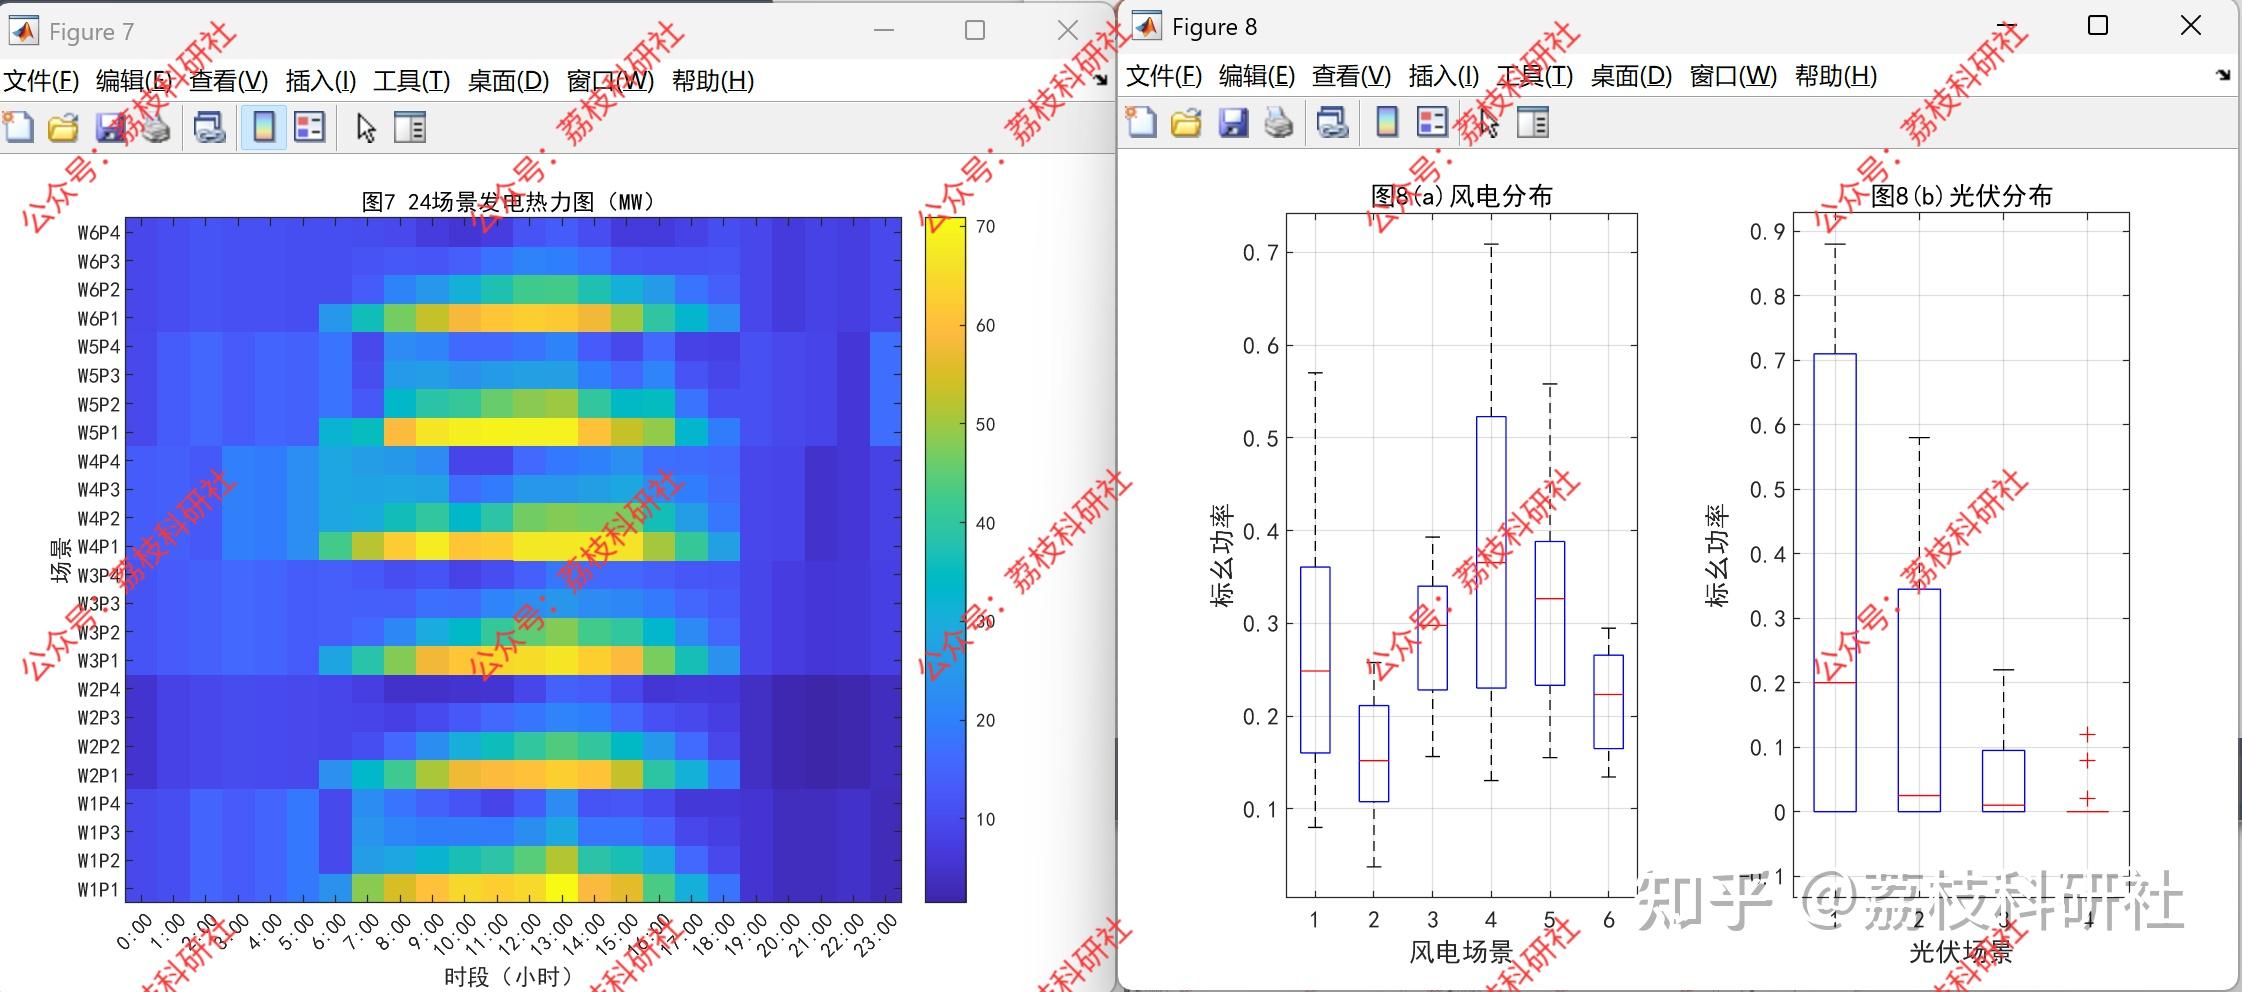Click title 图8(a)风电分布
2242x992 pixels.
click(1461, 196)
